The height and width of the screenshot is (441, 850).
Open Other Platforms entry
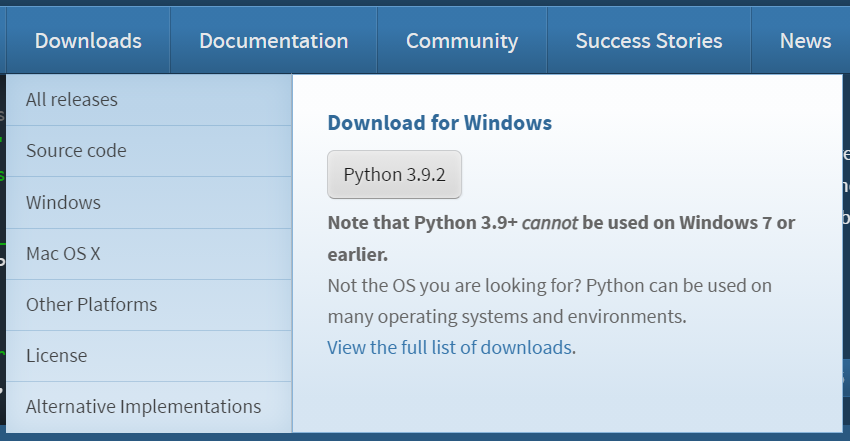(x=149, y=304)
